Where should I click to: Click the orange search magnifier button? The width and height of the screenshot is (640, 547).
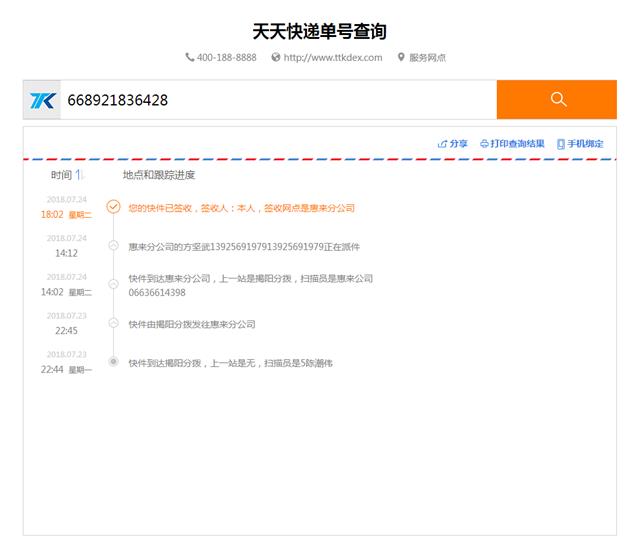[556, 100]
